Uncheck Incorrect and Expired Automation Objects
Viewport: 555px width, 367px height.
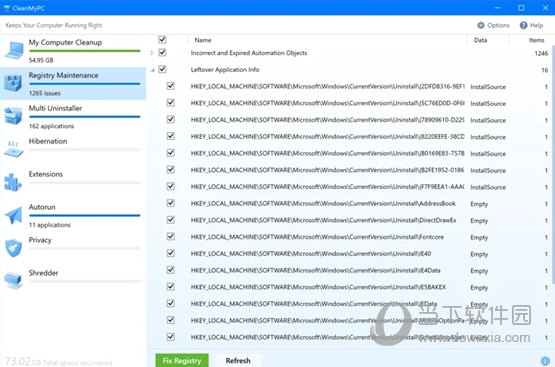click(x=162, y=52)
